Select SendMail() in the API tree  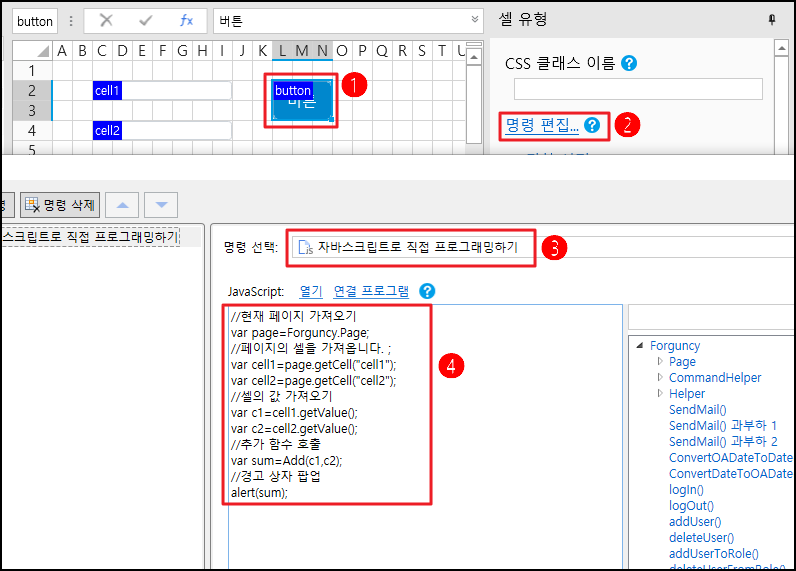(x=697, y=410)
